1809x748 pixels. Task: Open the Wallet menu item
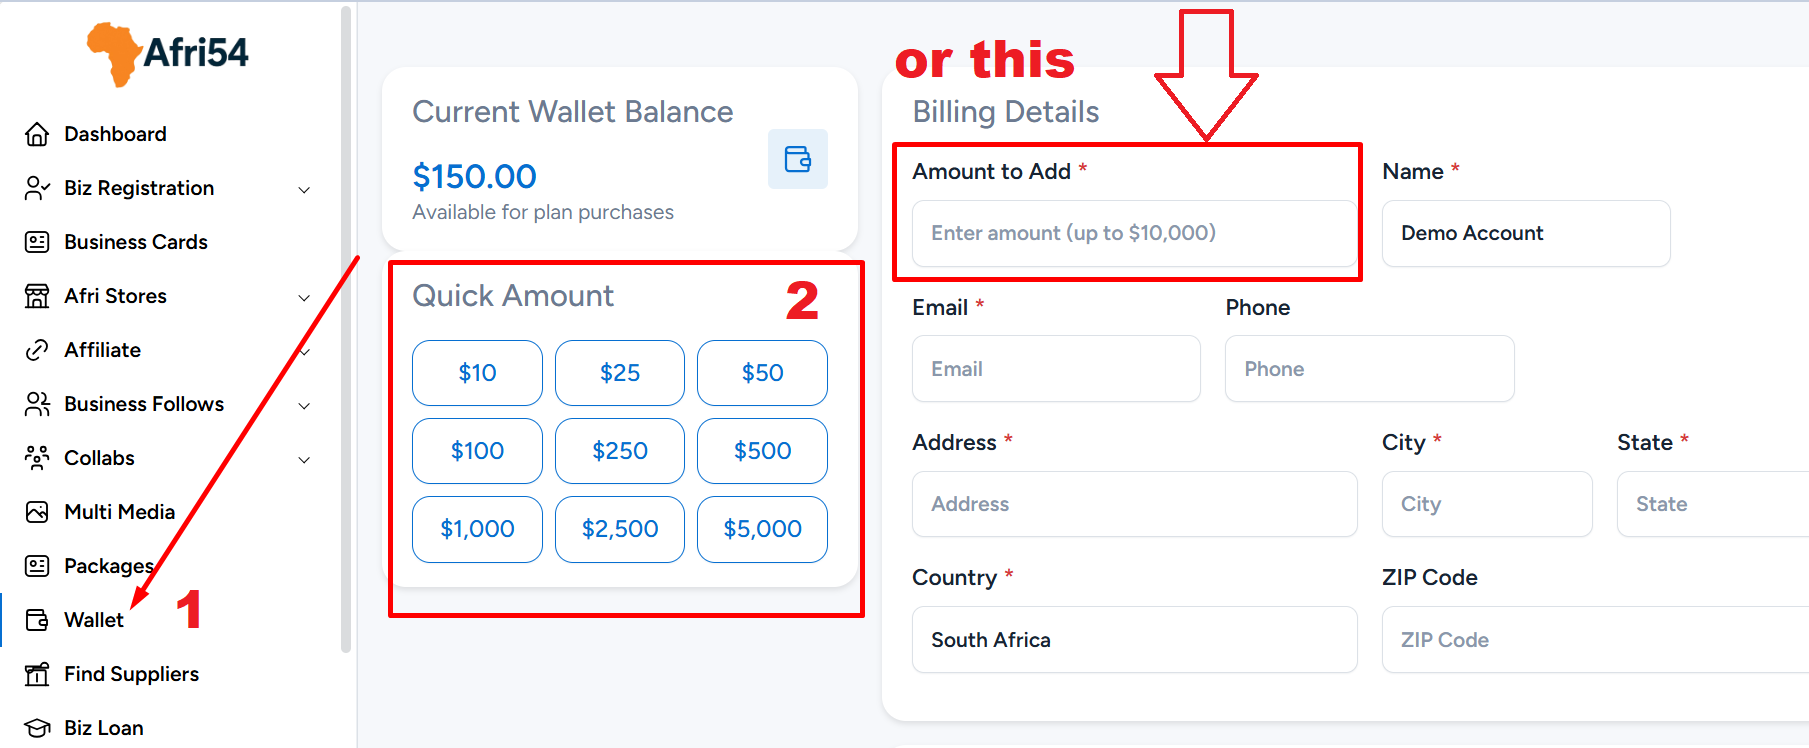94,620
